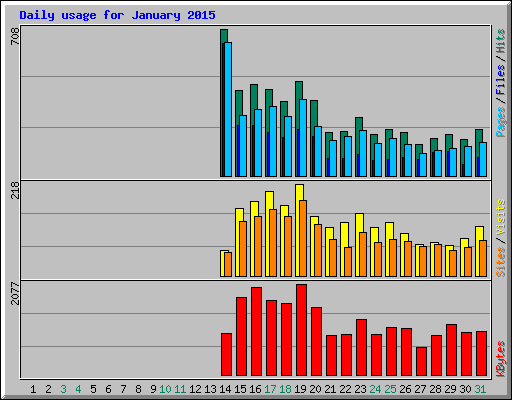
Task: Click the red KBytes bar for day 19
Action: [301, 330]
